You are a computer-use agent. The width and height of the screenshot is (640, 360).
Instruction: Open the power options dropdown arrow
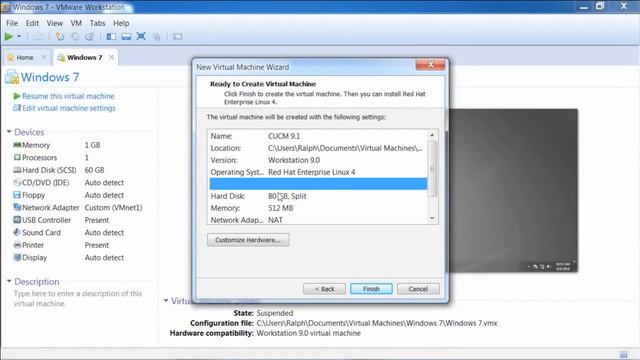pos(19,37)
